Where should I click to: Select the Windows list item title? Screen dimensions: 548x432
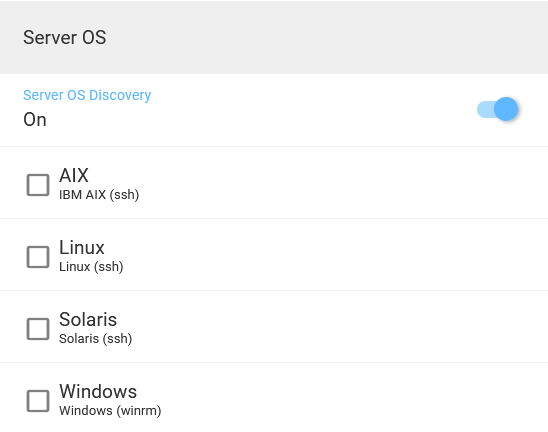click(x=98, y=391)
